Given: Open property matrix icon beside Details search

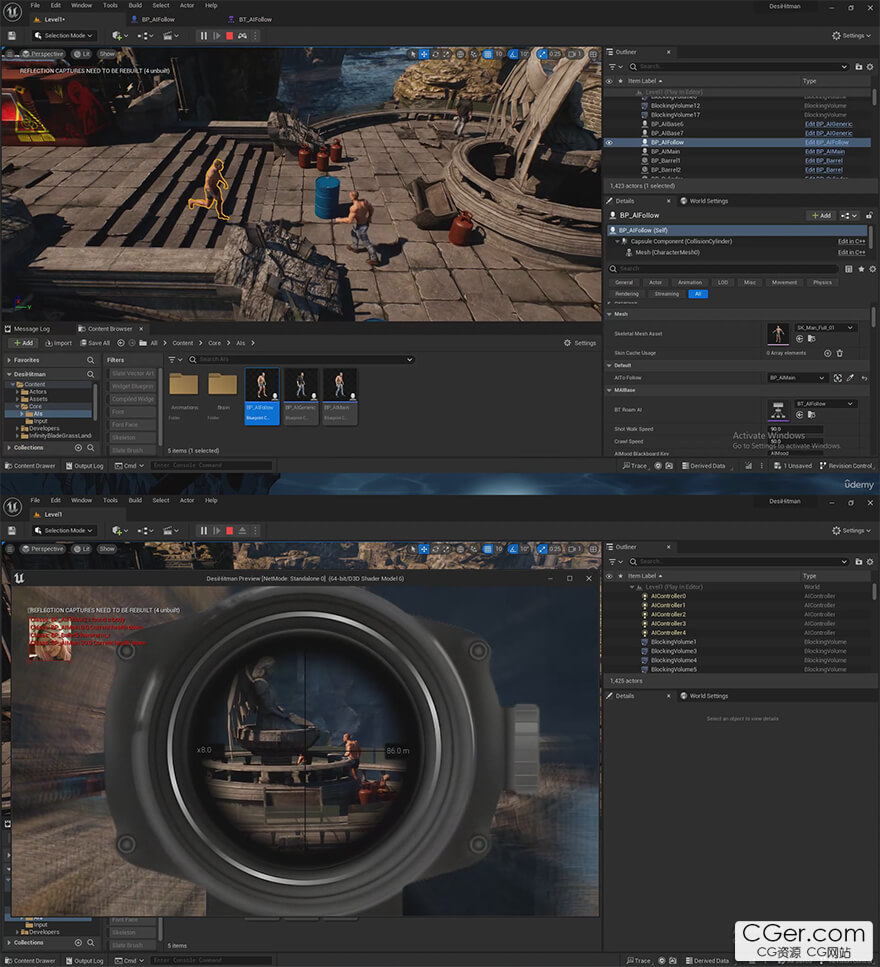Looking at the screenshot, I should coord(849,269).
